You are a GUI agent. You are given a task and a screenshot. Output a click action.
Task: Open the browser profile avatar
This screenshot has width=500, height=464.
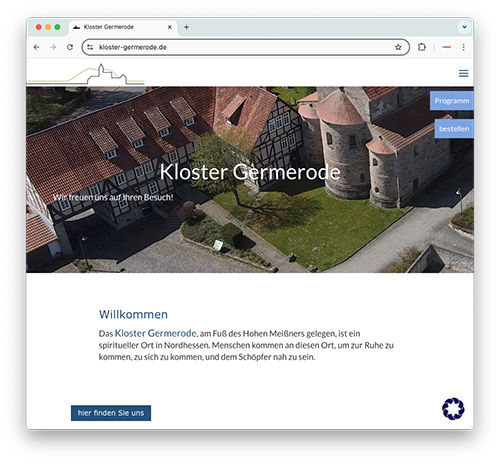pyautogui.click(x=447, y=47)
